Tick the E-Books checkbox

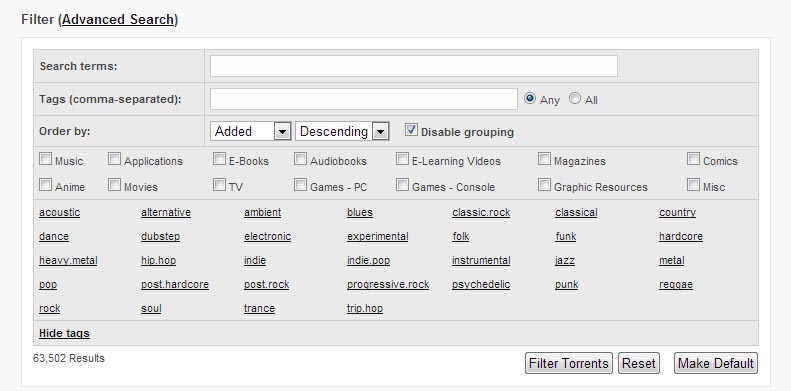219,159
